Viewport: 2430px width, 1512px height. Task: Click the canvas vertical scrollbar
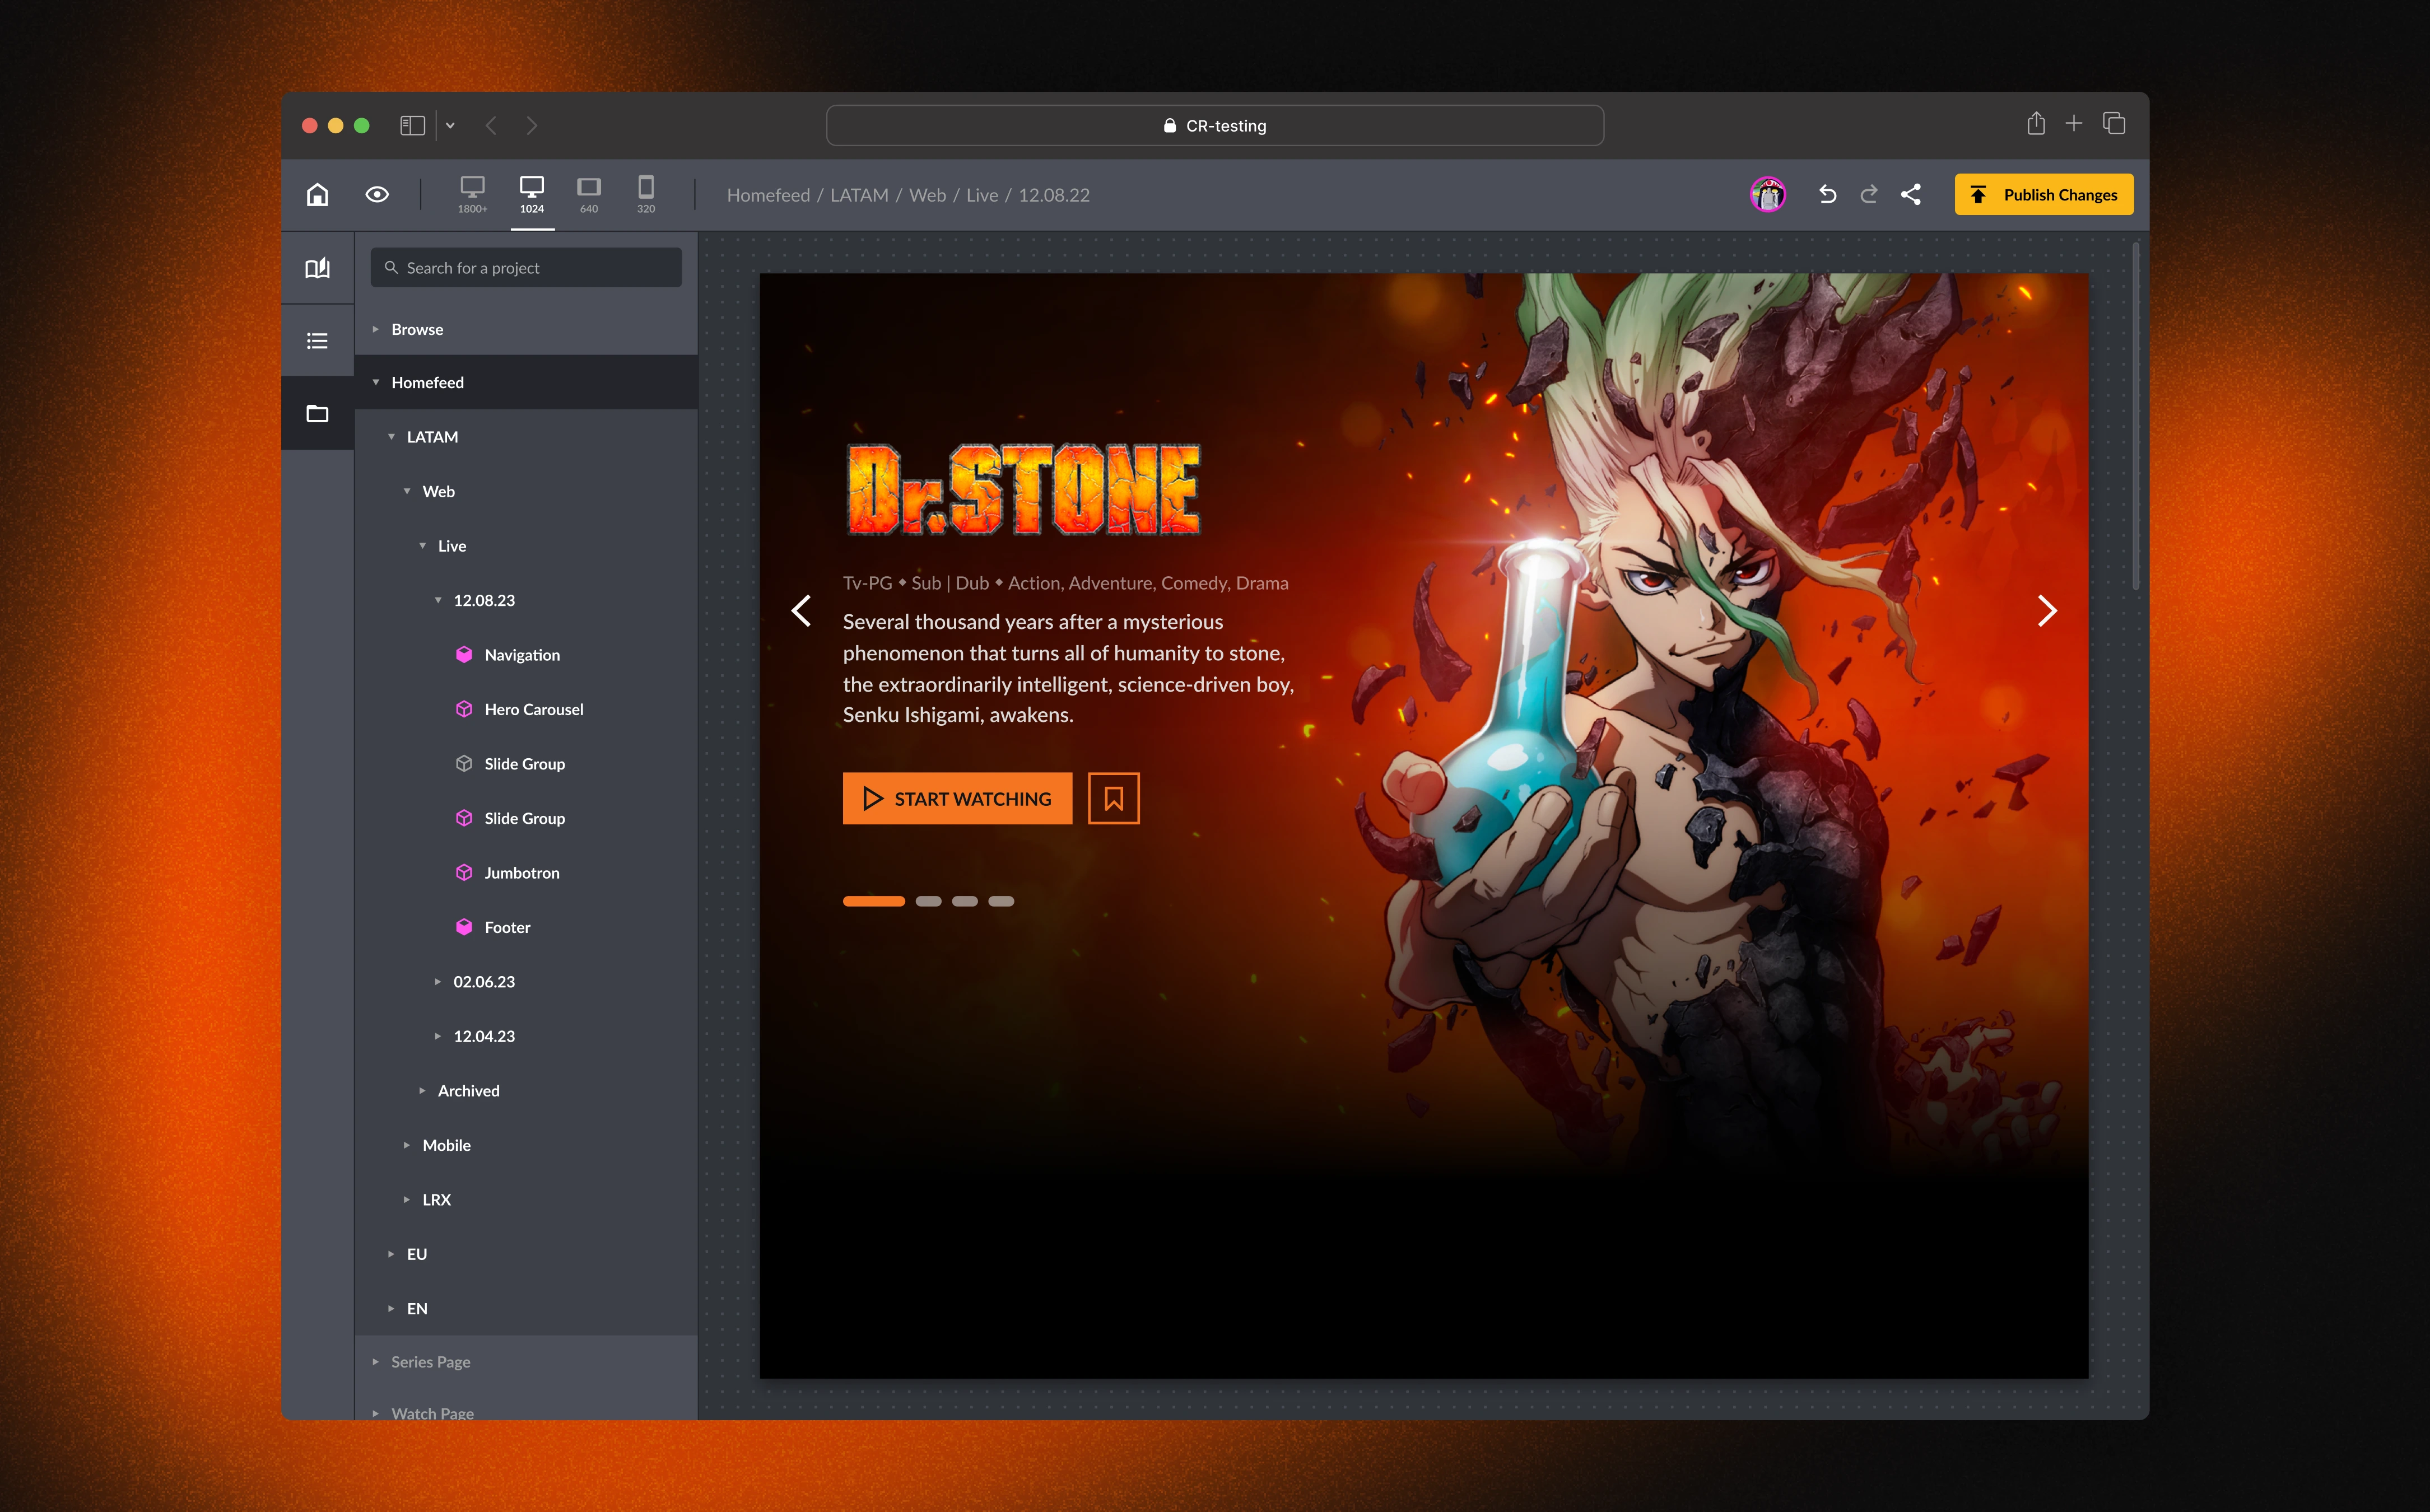point(2136,416)
